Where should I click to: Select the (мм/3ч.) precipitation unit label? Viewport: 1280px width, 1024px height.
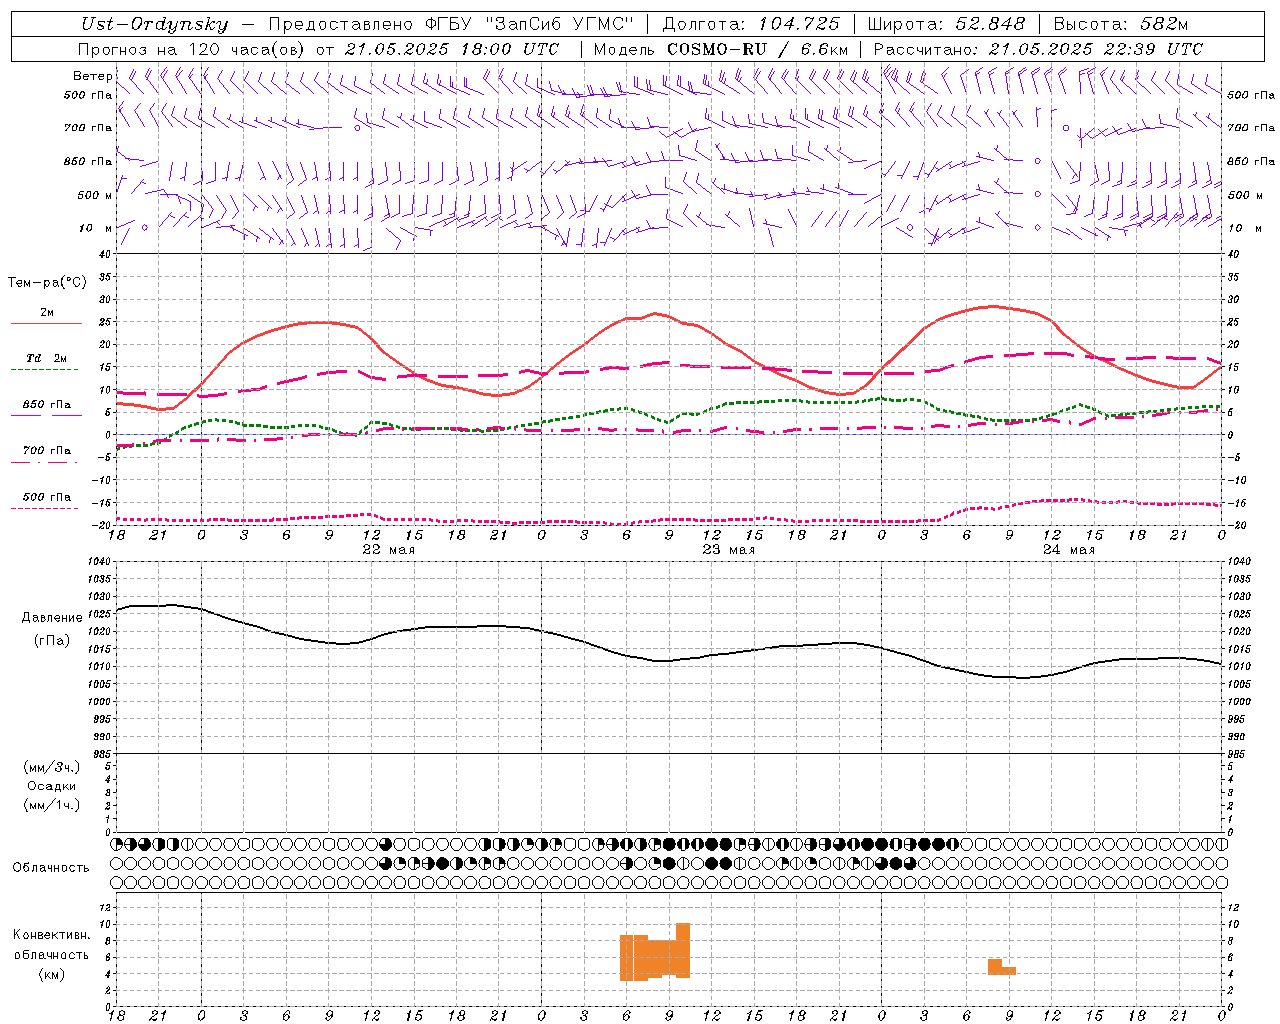(52, 768)
